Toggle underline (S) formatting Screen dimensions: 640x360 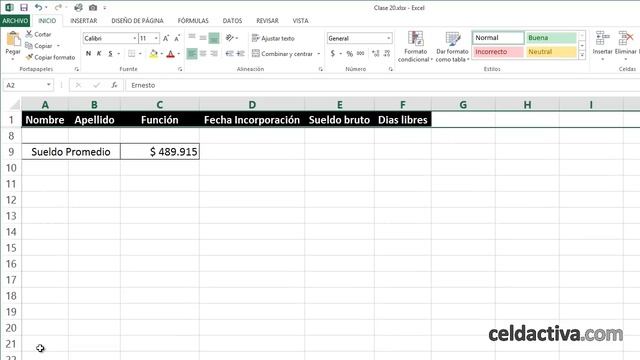tap(110, 53)
